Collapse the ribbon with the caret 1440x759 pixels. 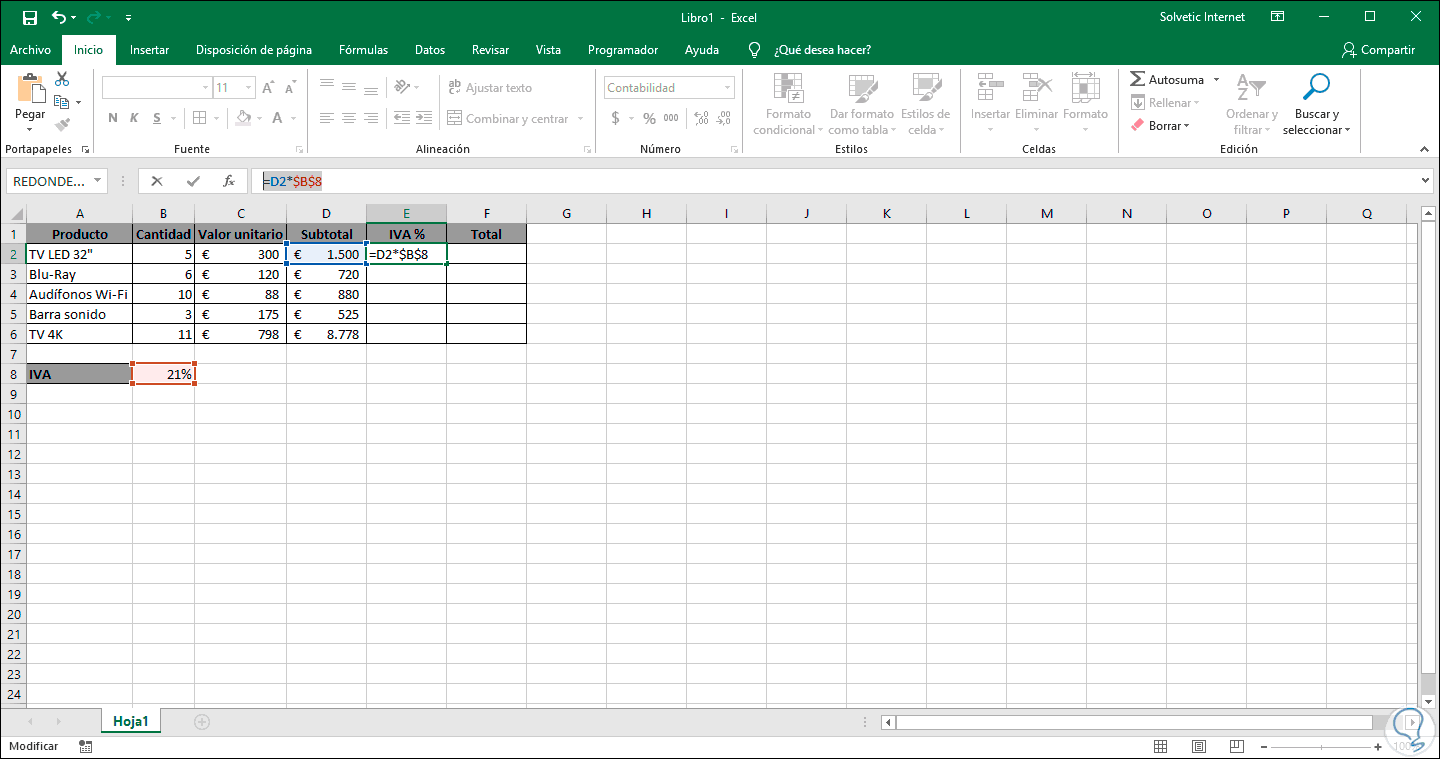[1424, 149]
